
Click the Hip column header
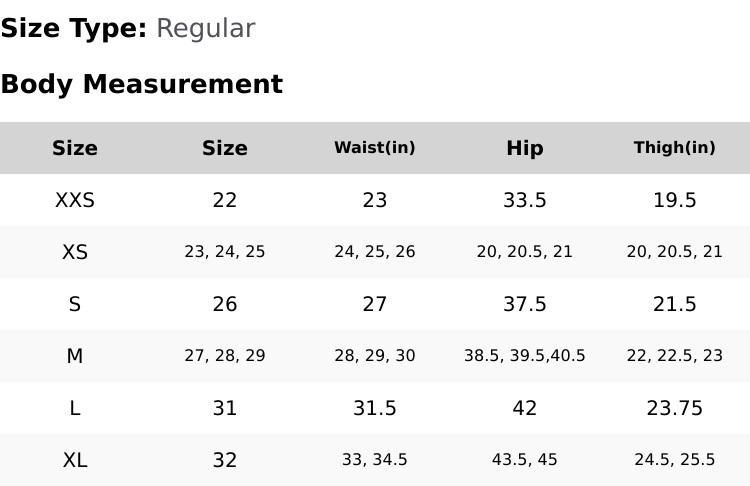point(525,148)
